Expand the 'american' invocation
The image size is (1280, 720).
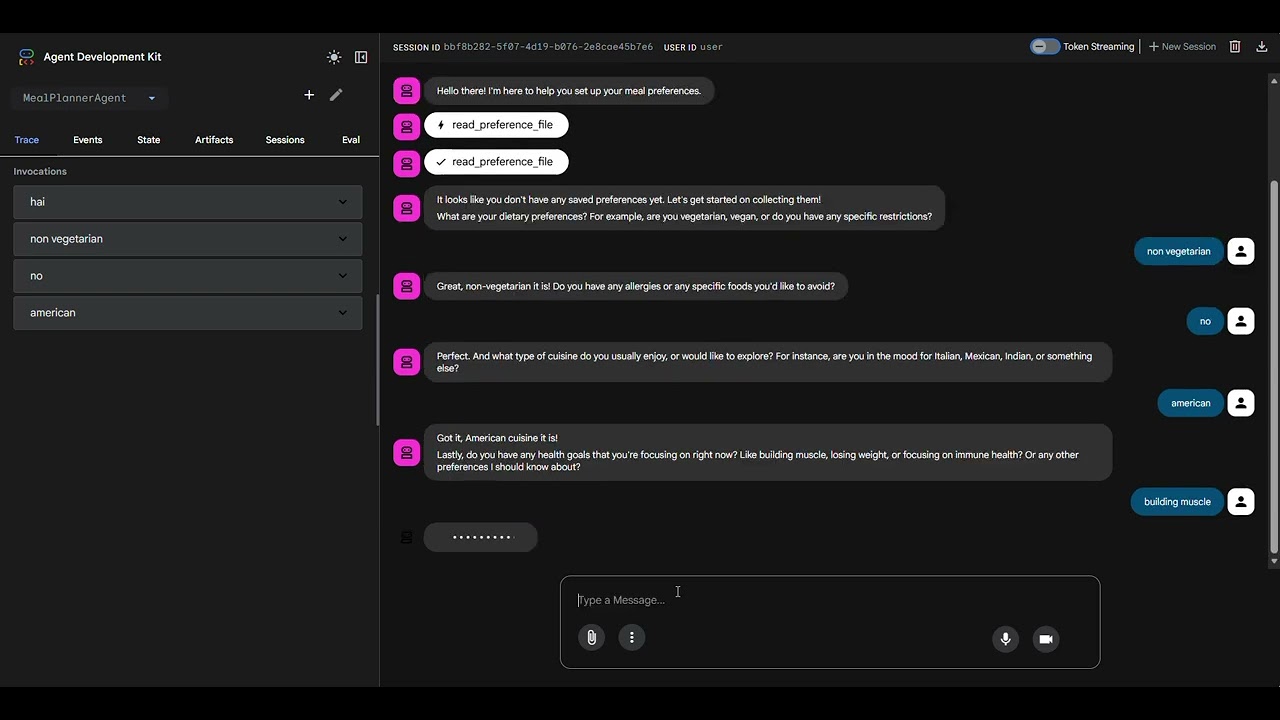(x=188, y=313)
